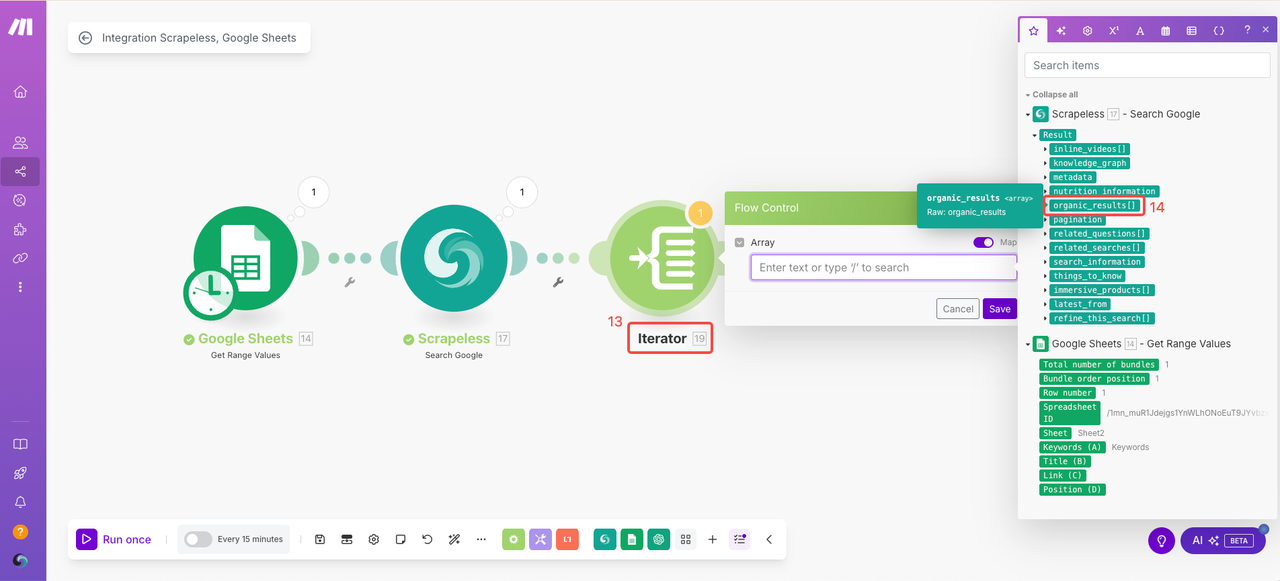This screenshot has height=581, width=1280.
Task: Open the help lightbulb button
Action: pos(1161,540)
